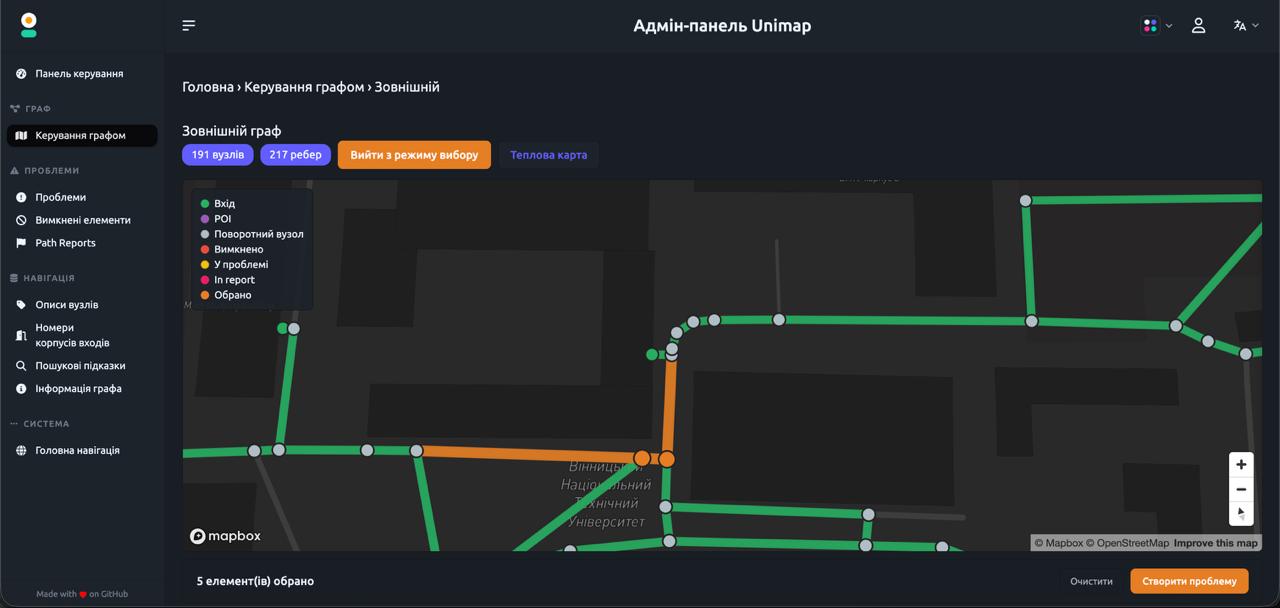This screenshot has height=608, width=1280.
Task: Click the Створити проблему button
Action: tap(1189, 581)
